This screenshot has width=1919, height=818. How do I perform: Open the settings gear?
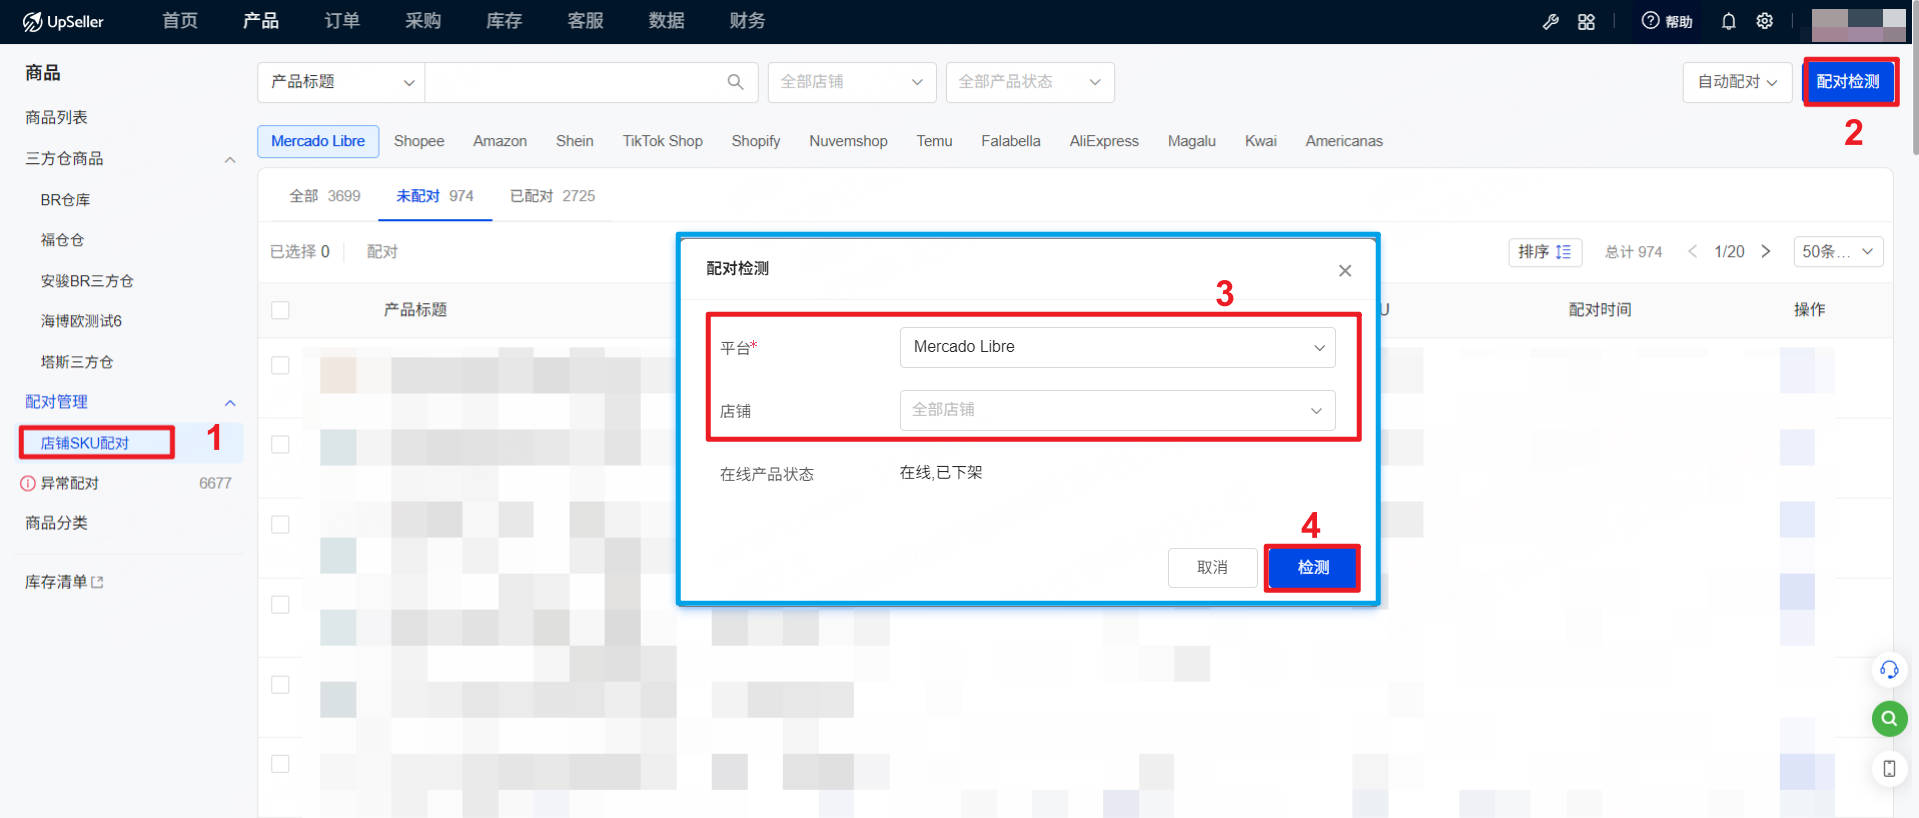click(x=1765, y=21)
